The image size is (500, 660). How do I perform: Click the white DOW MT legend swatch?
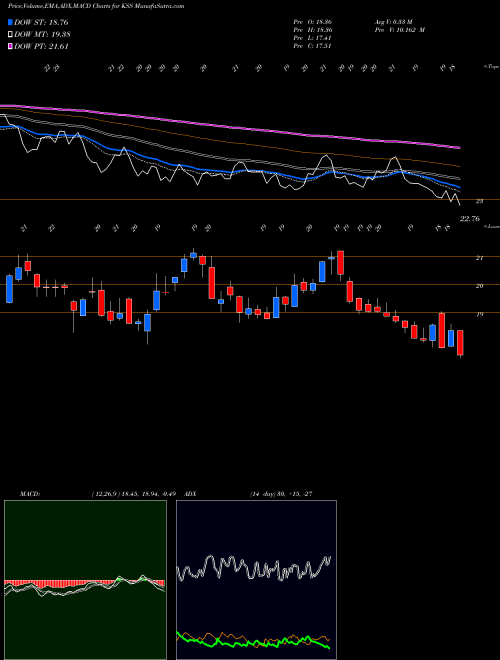point(10,35)
